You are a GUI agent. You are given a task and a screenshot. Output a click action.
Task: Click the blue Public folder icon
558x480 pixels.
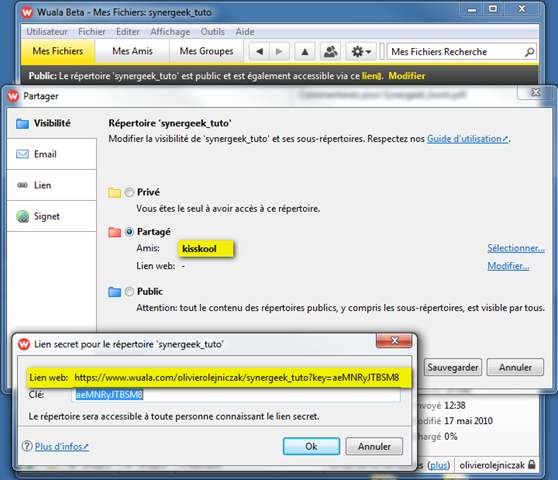(x=115, y=292)
